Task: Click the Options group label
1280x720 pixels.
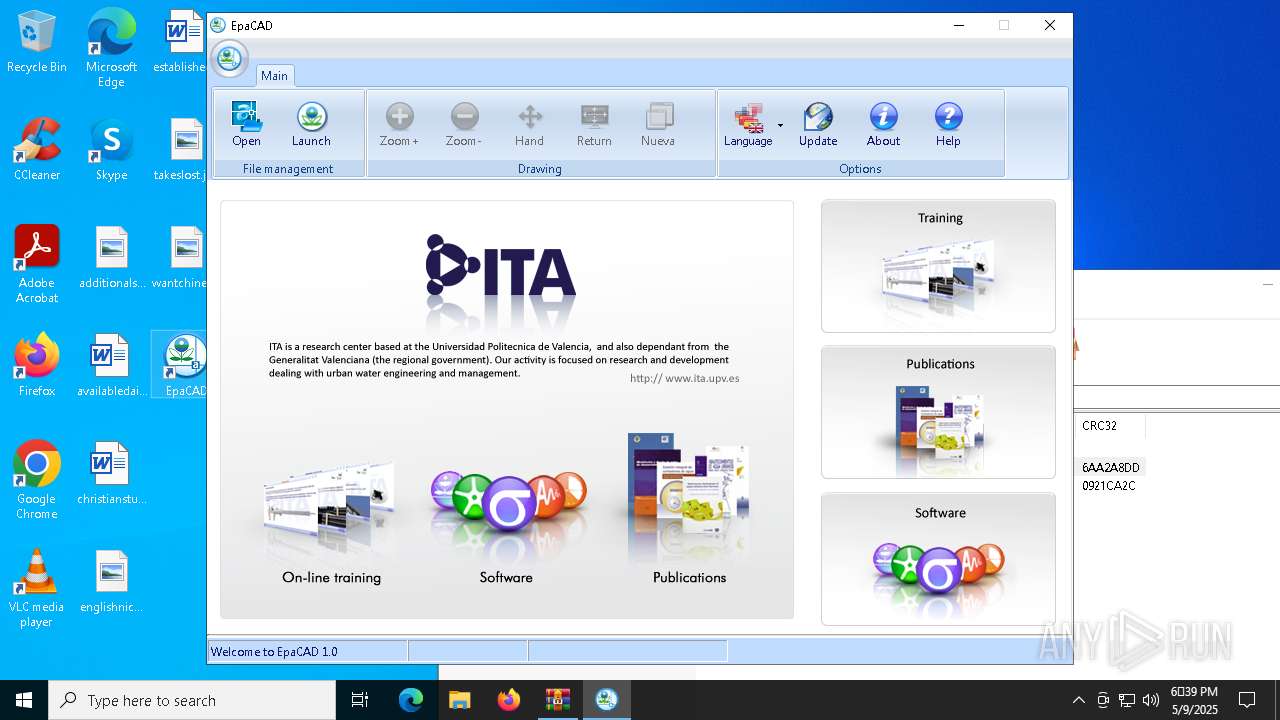Action: point(860,169)
